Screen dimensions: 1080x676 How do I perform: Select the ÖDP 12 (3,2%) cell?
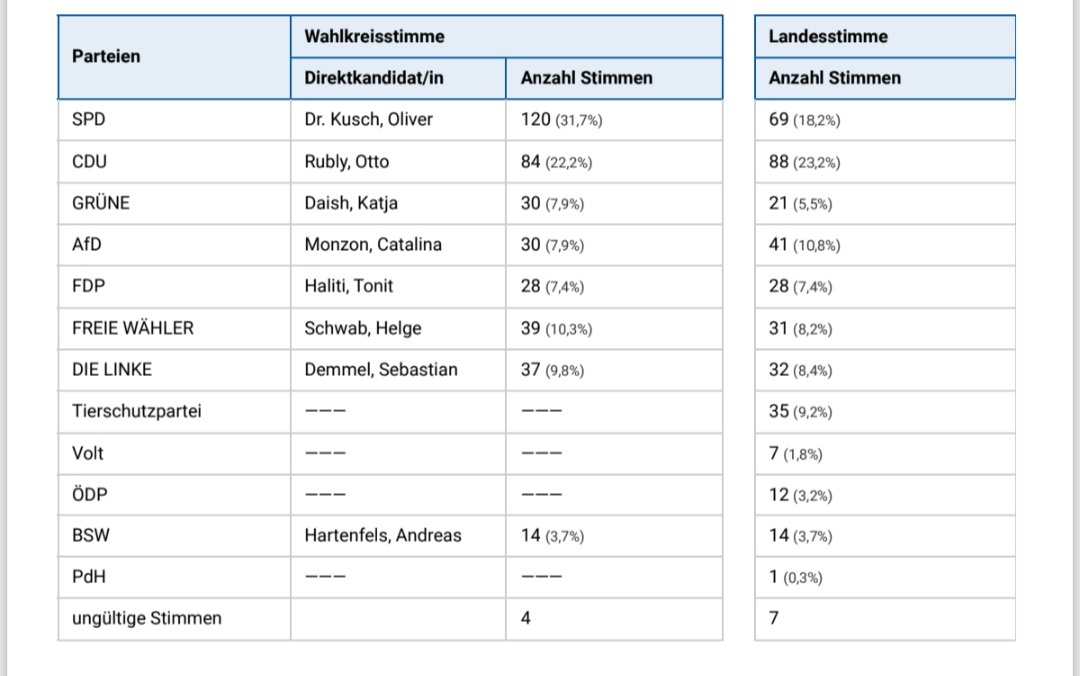[x=800, y=495]
